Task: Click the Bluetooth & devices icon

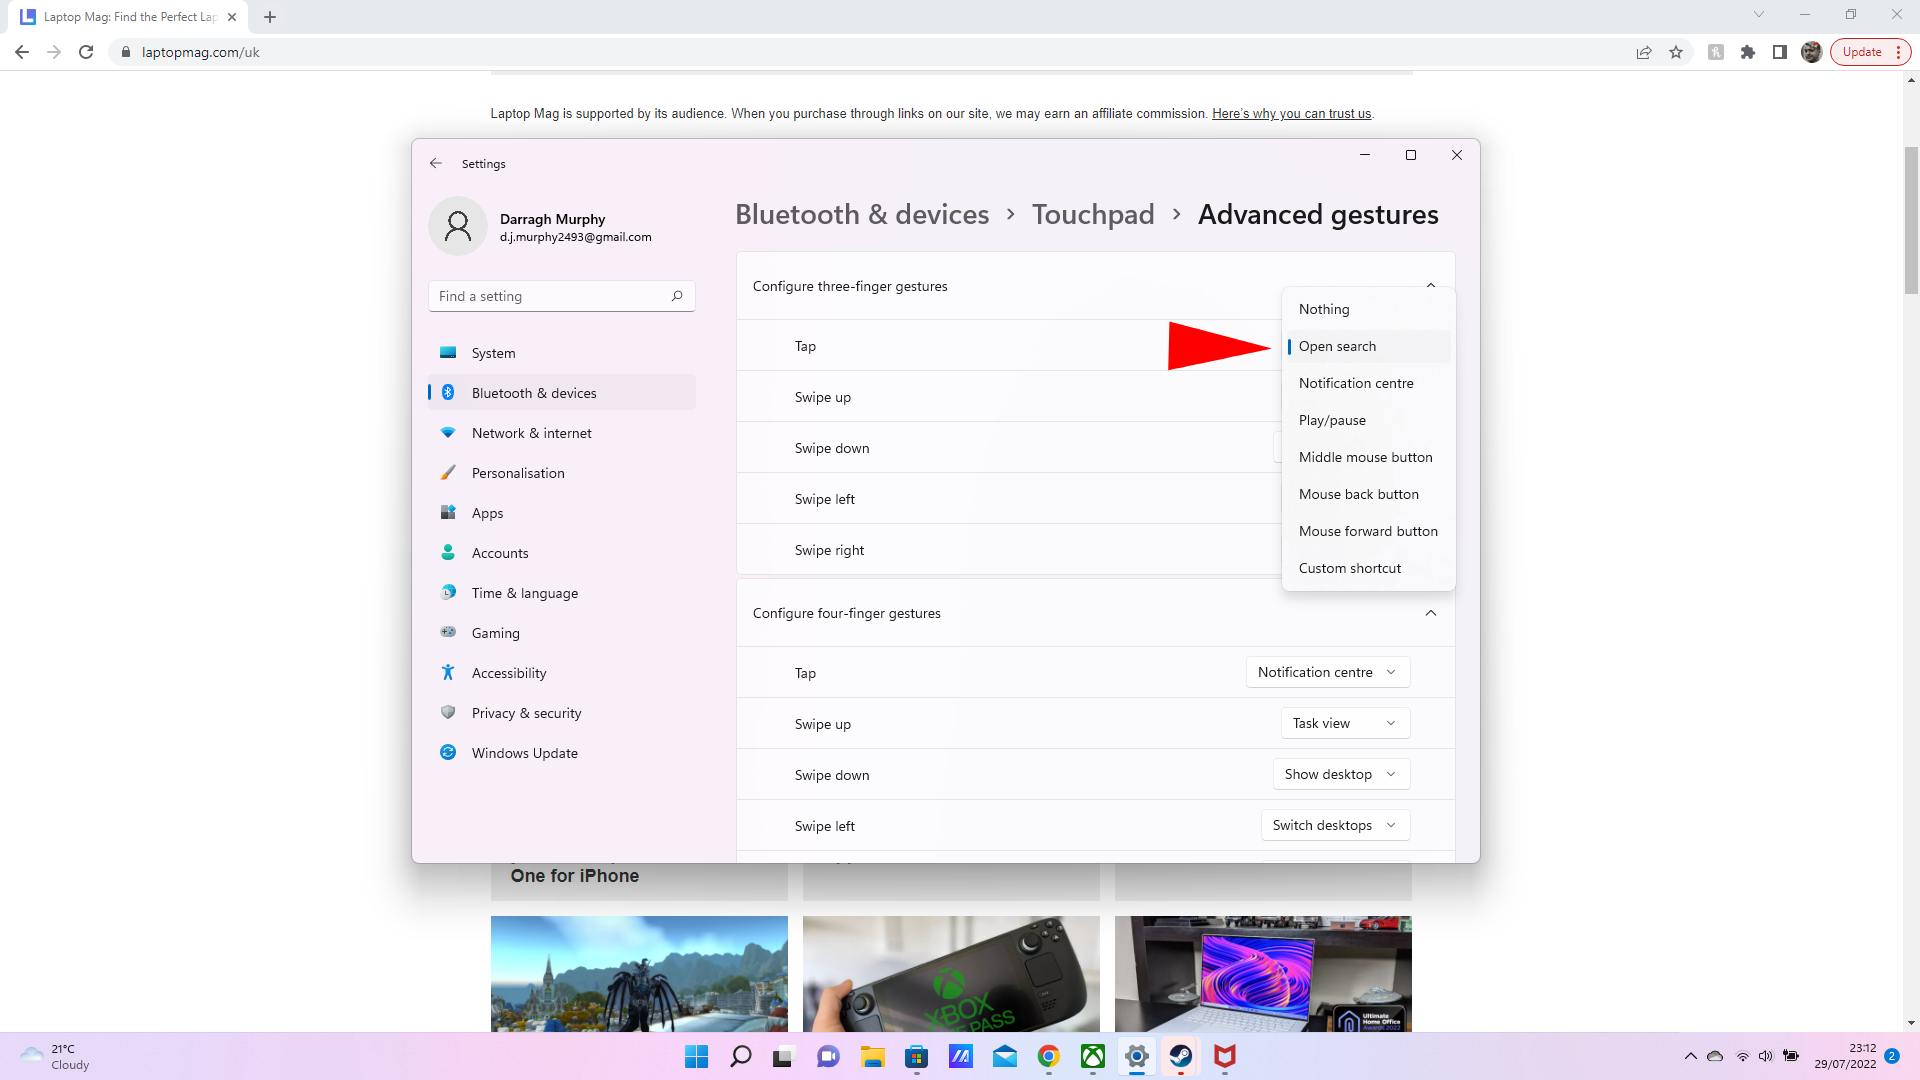Action: (x=448, y=393)
